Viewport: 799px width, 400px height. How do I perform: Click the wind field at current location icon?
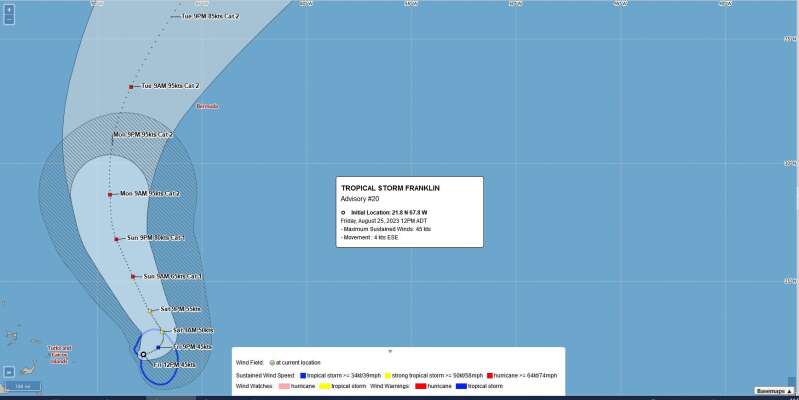pyautogui.click(x=272, y=363)
